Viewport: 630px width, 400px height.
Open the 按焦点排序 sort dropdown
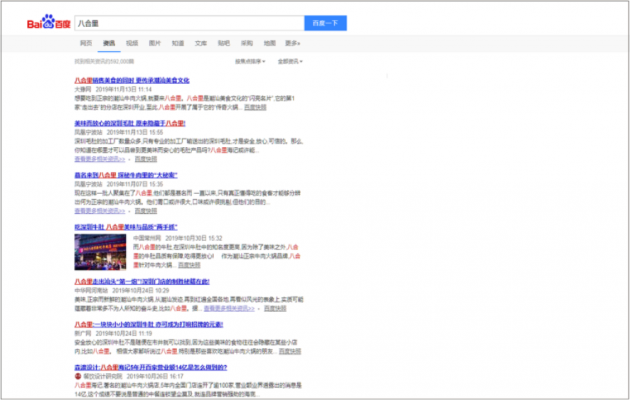pyautogui.click(x=249, y=61)
